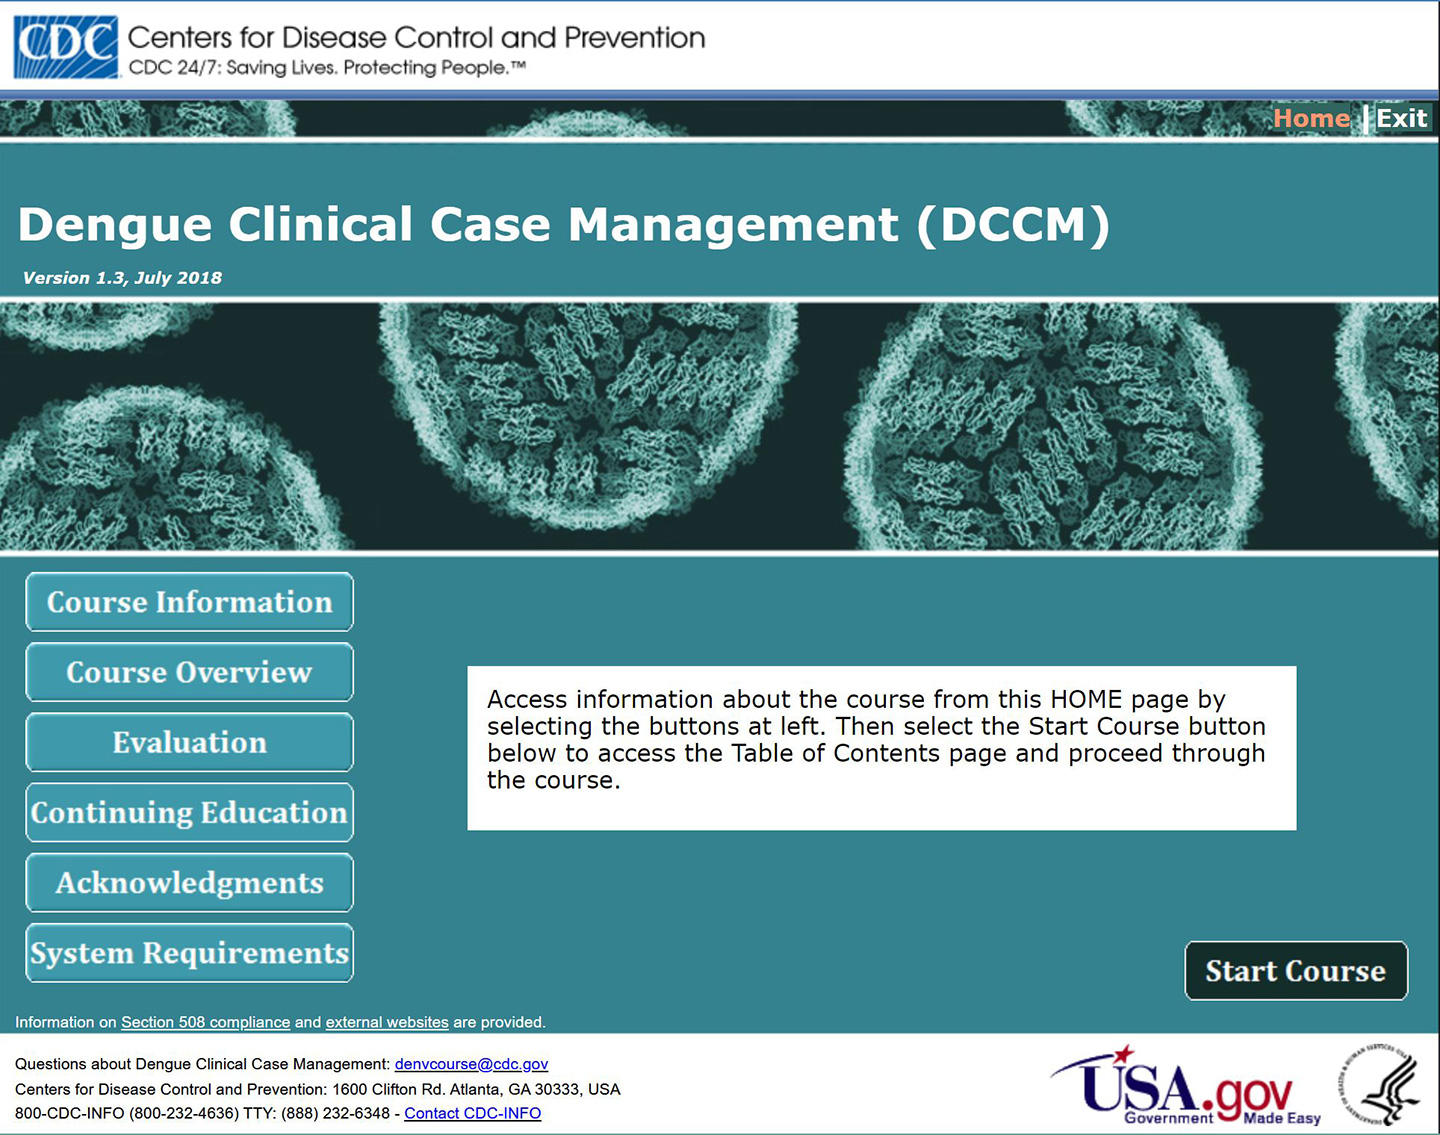Select the Home navigation link
1440x1135 pixels.
[1313, 118]
